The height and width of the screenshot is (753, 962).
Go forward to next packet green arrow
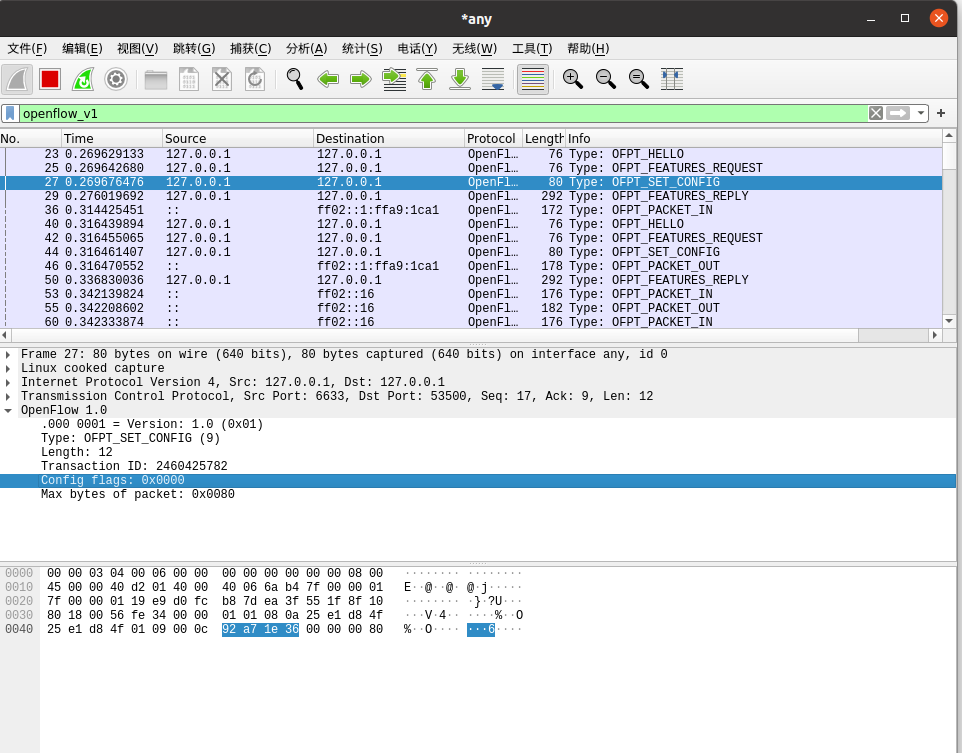click(x=361, y=79)
